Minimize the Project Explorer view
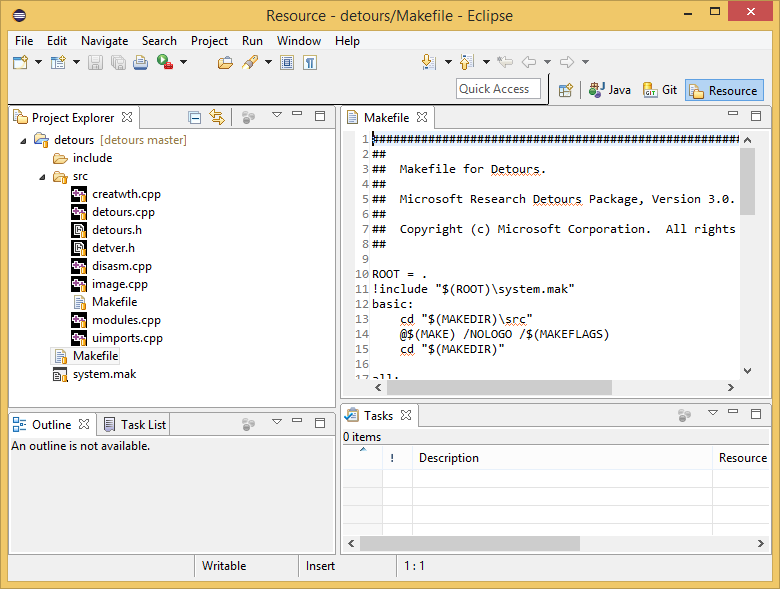This screenshot has height=589, width=780. click(x=297, y=114)
